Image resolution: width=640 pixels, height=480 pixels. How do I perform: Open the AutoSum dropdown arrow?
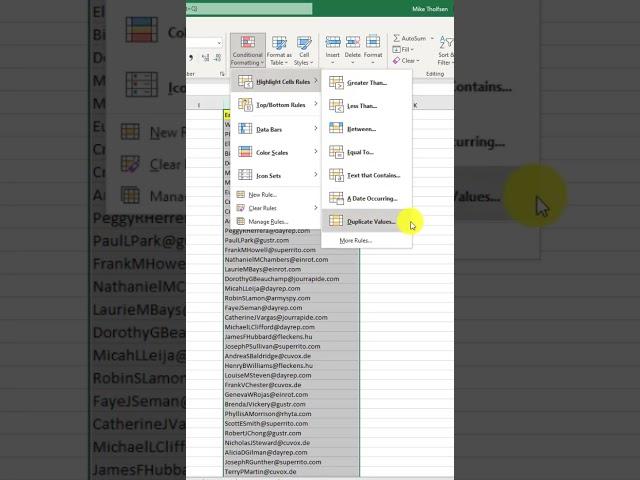(x=432, y=38)
